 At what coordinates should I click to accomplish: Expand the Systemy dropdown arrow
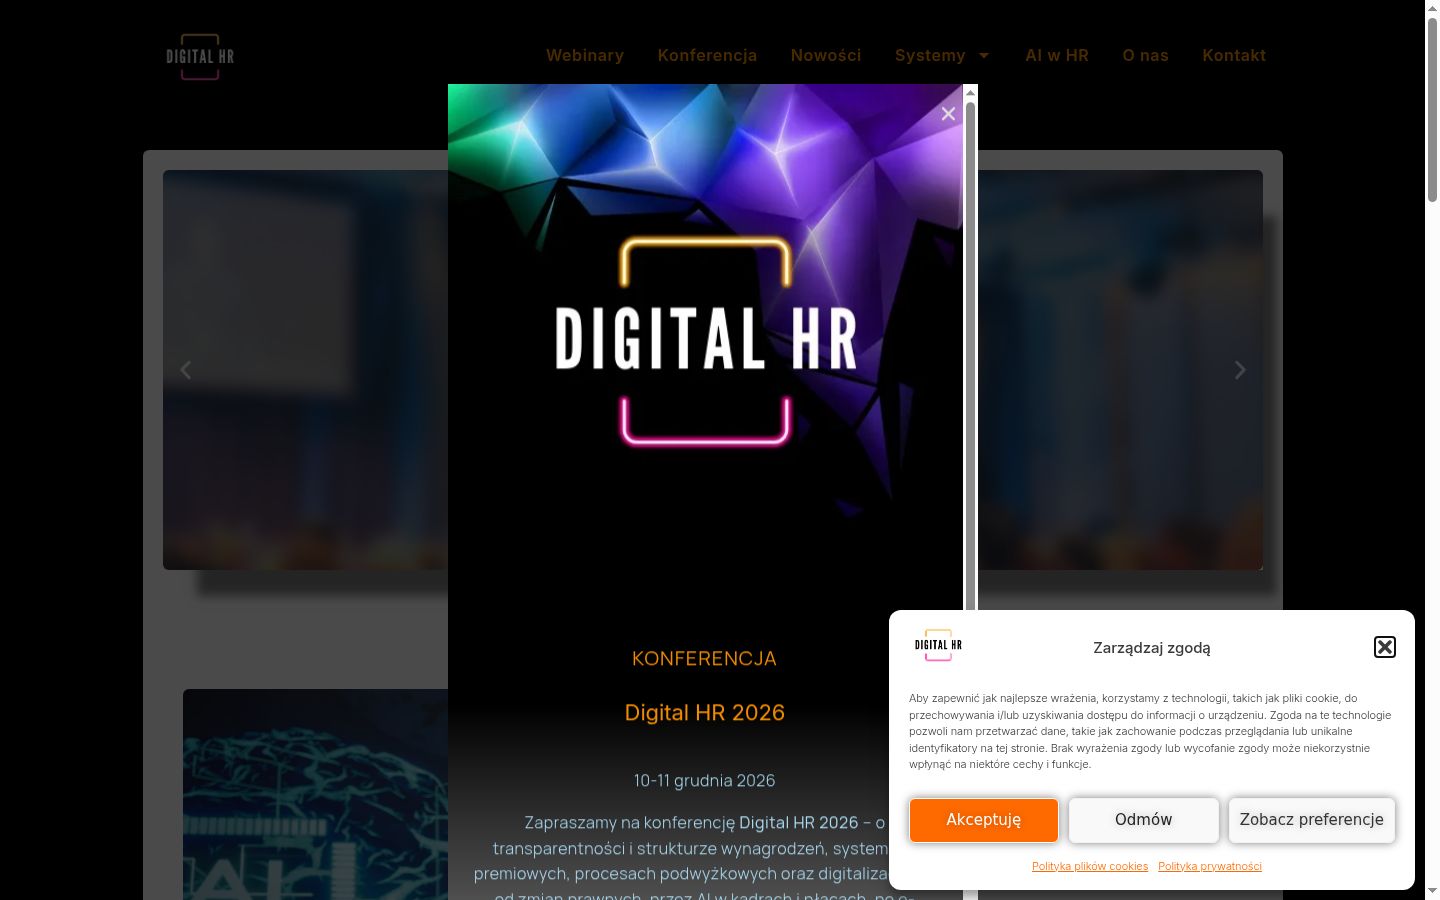coord(984,55)
